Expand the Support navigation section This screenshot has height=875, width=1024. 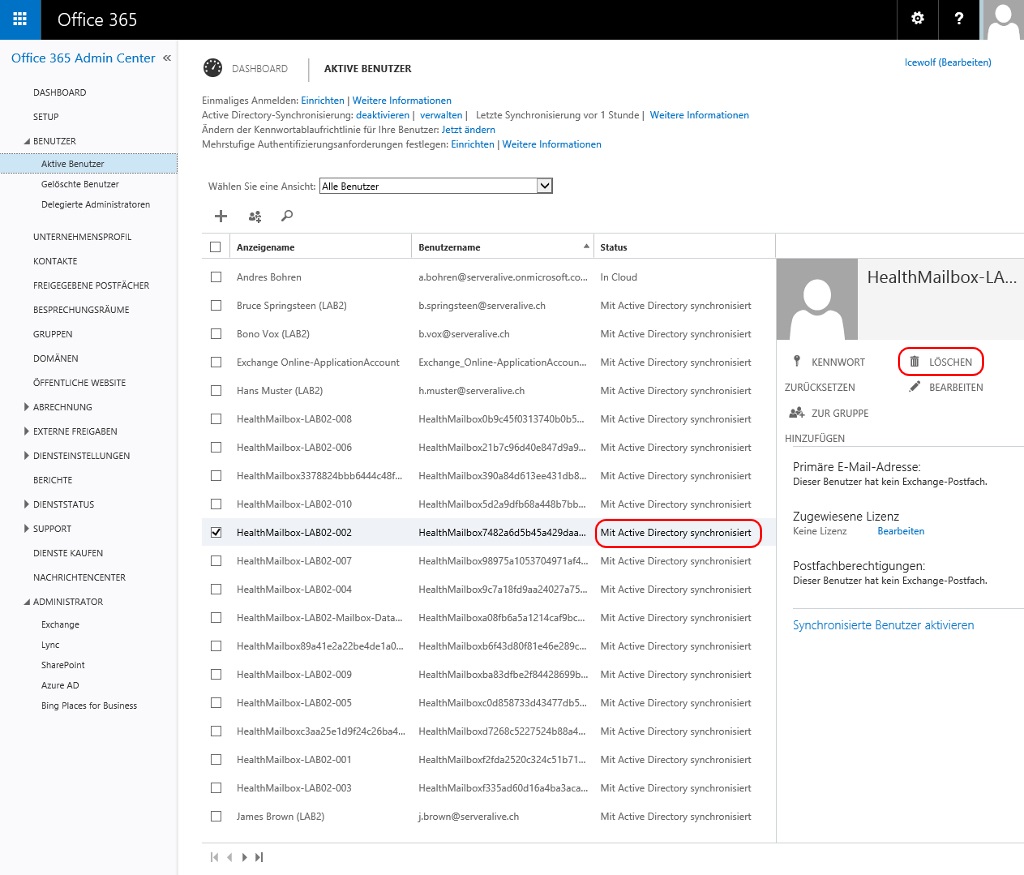click(27, 528)
